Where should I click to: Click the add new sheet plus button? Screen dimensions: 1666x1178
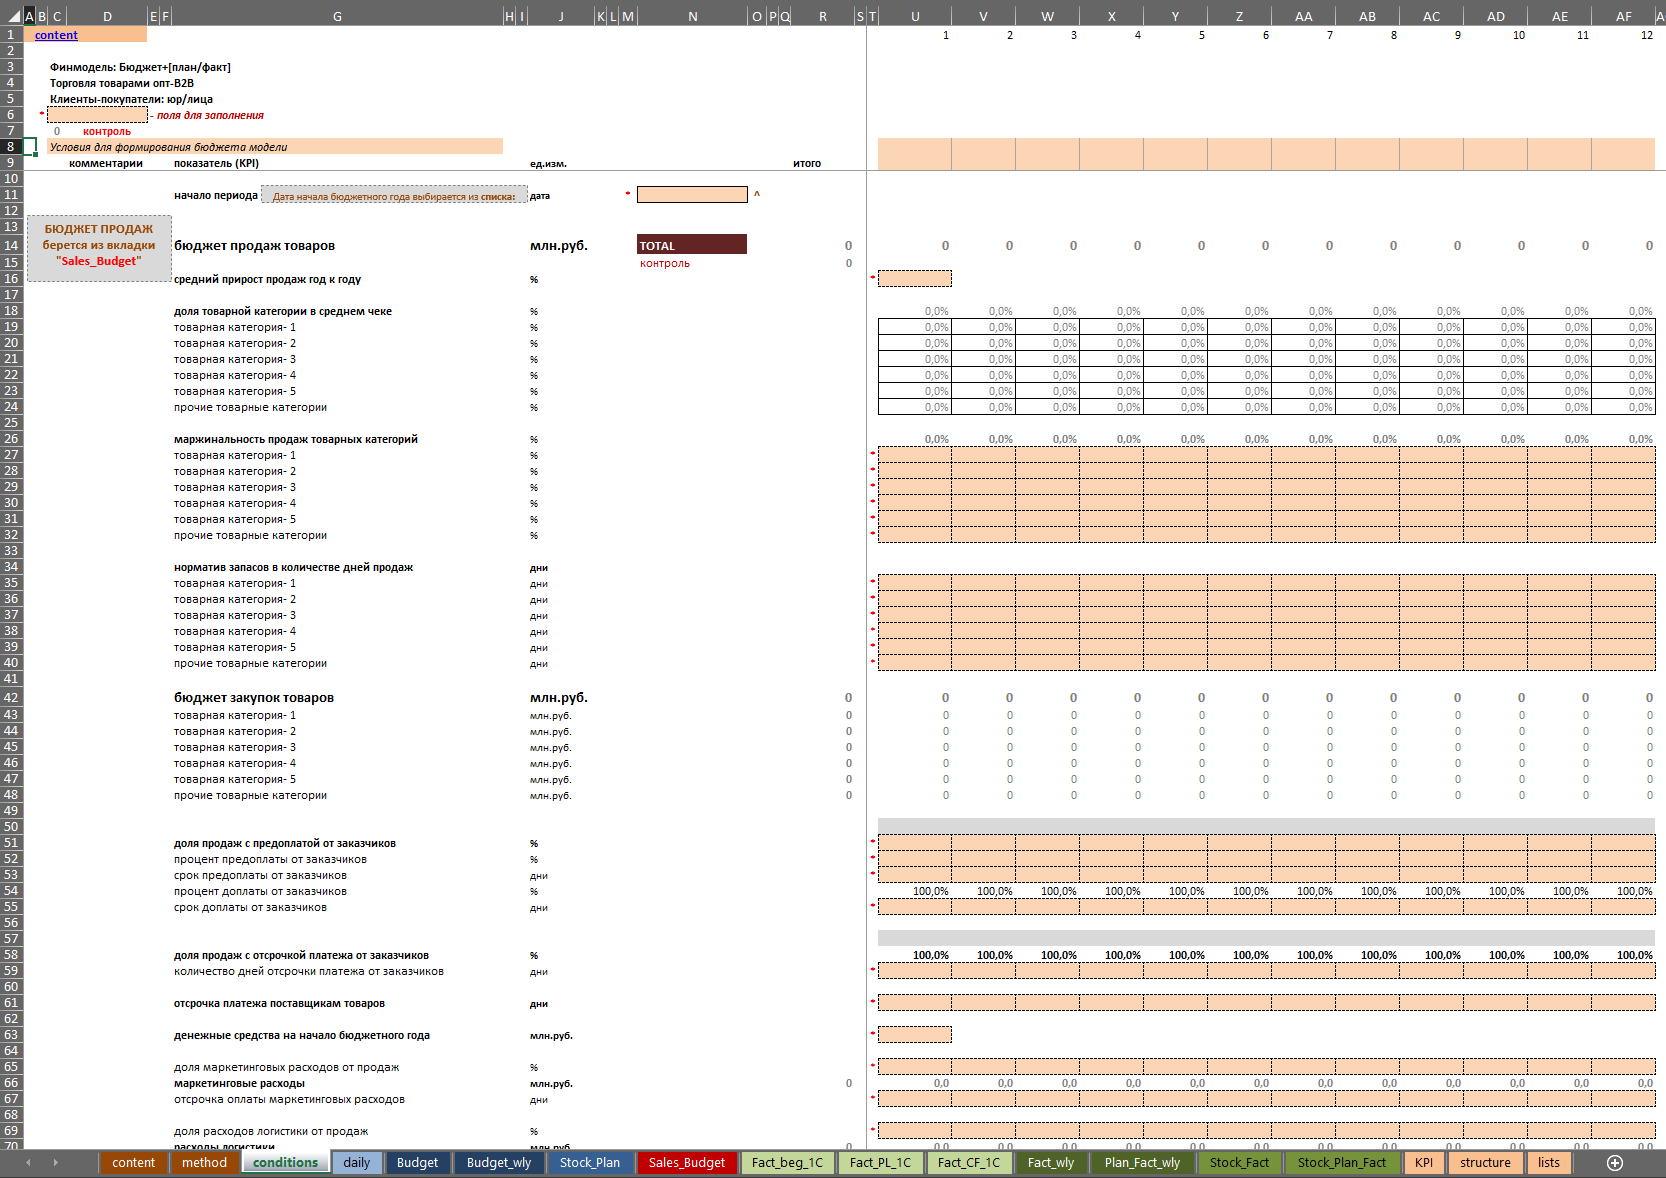[x=1614, y=1162]
